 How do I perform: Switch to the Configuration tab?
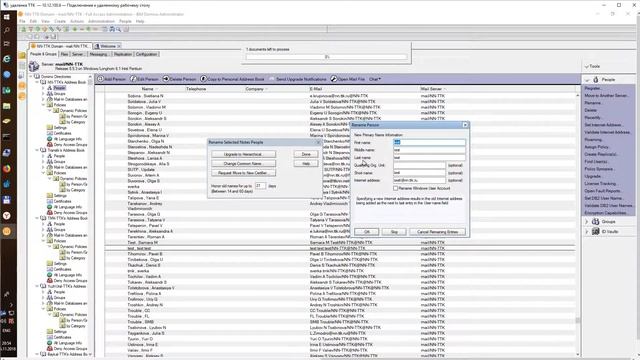pyautogui.click(x=146, y=54)
